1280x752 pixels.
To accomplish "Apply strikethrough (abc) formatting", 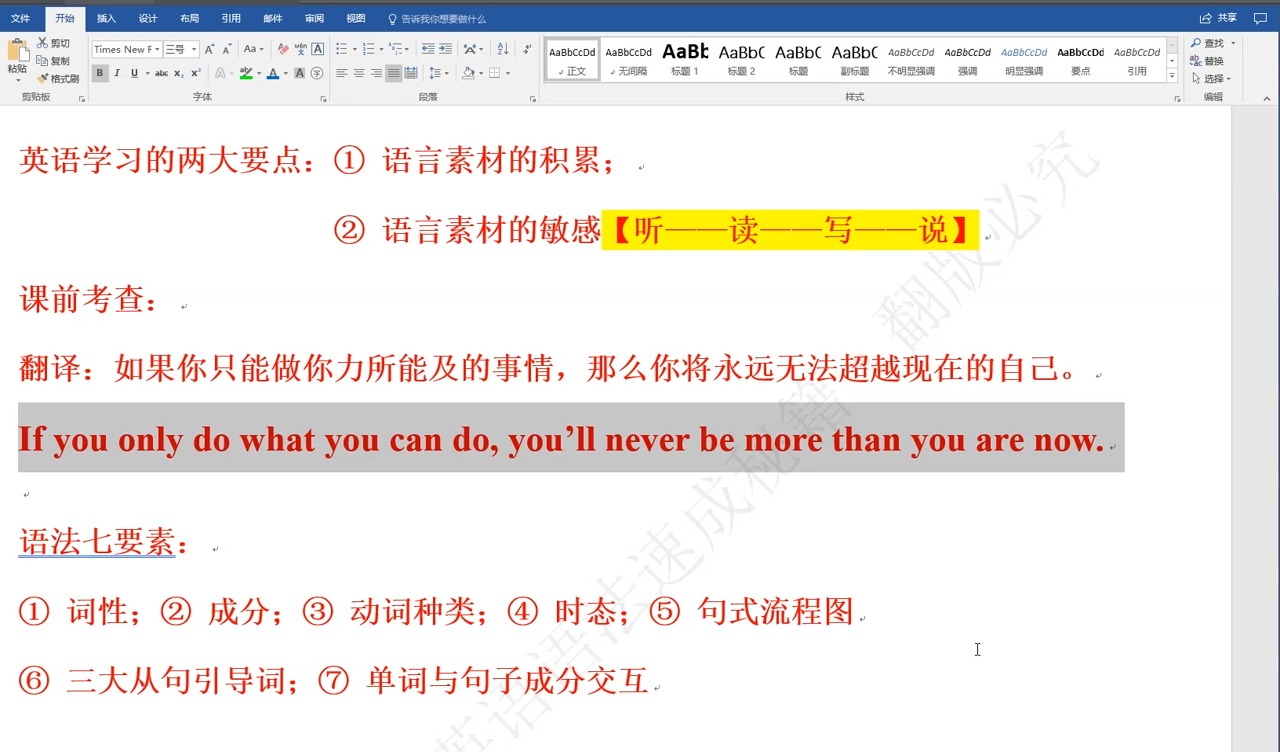I will pos(161,73).
